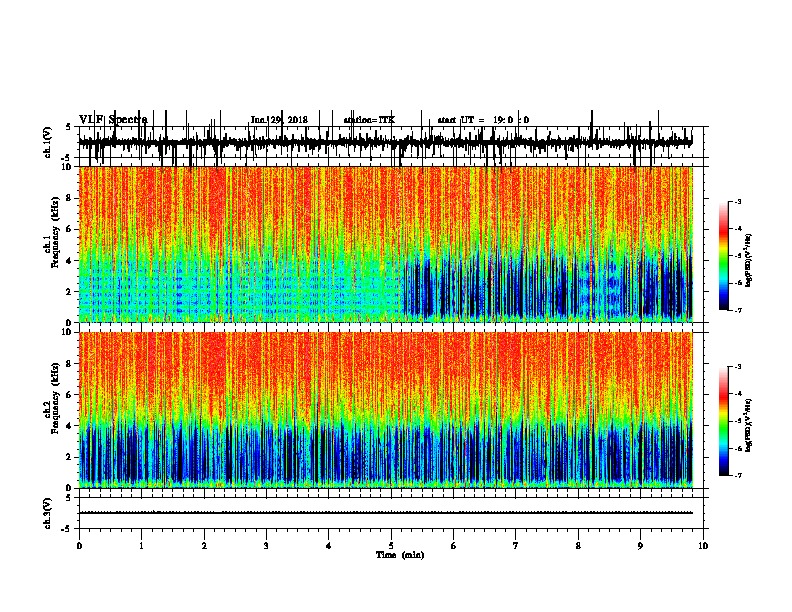This screenshot has height=612, width=792.
Task: Click the ch.2 spectrogram plot area
Action: click(385, 410)
